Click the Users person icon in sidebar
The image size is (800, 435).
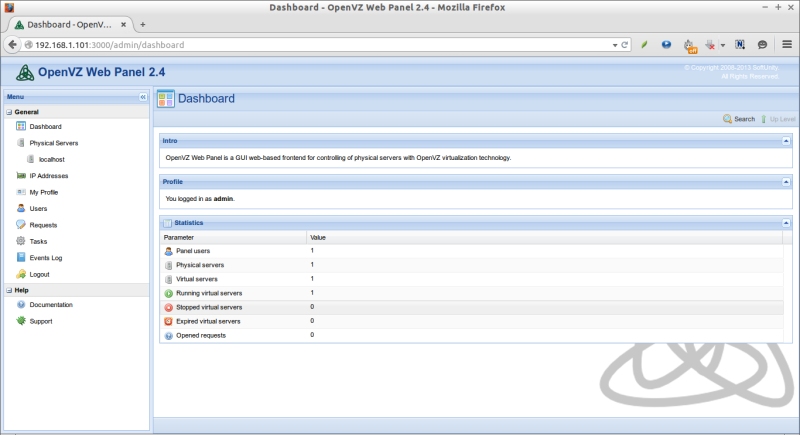[x=21, y=208]
